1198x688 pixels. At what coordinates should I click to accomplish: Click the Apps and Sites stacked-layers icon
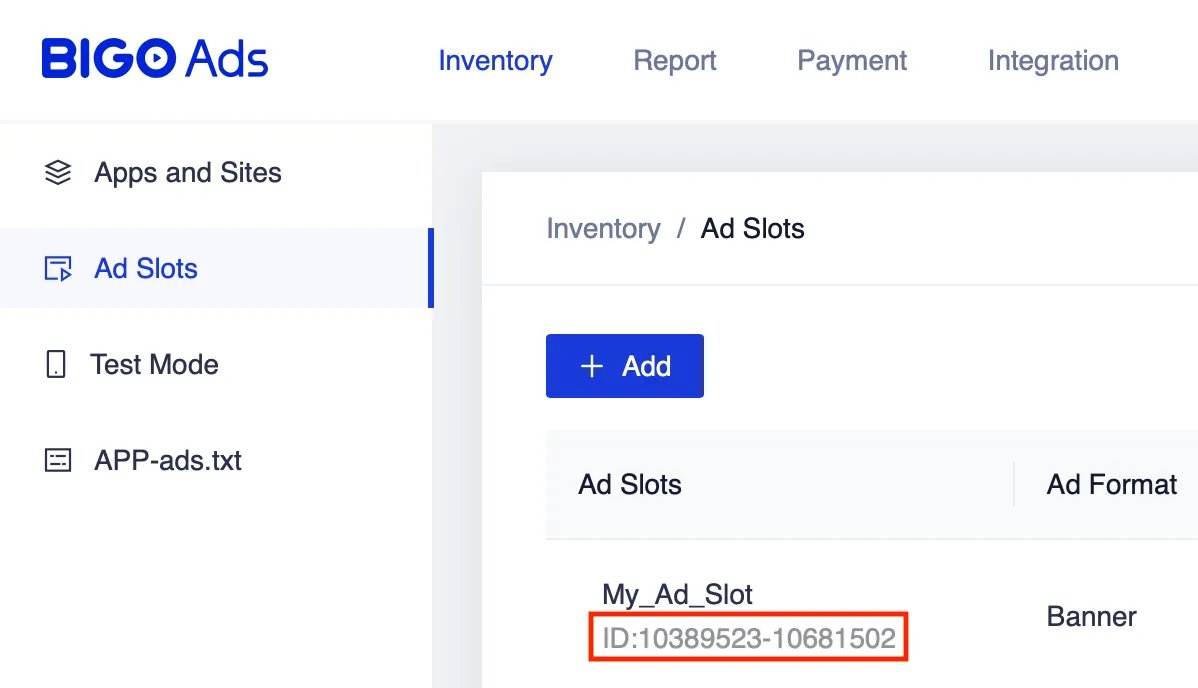(x=58, y=172)
